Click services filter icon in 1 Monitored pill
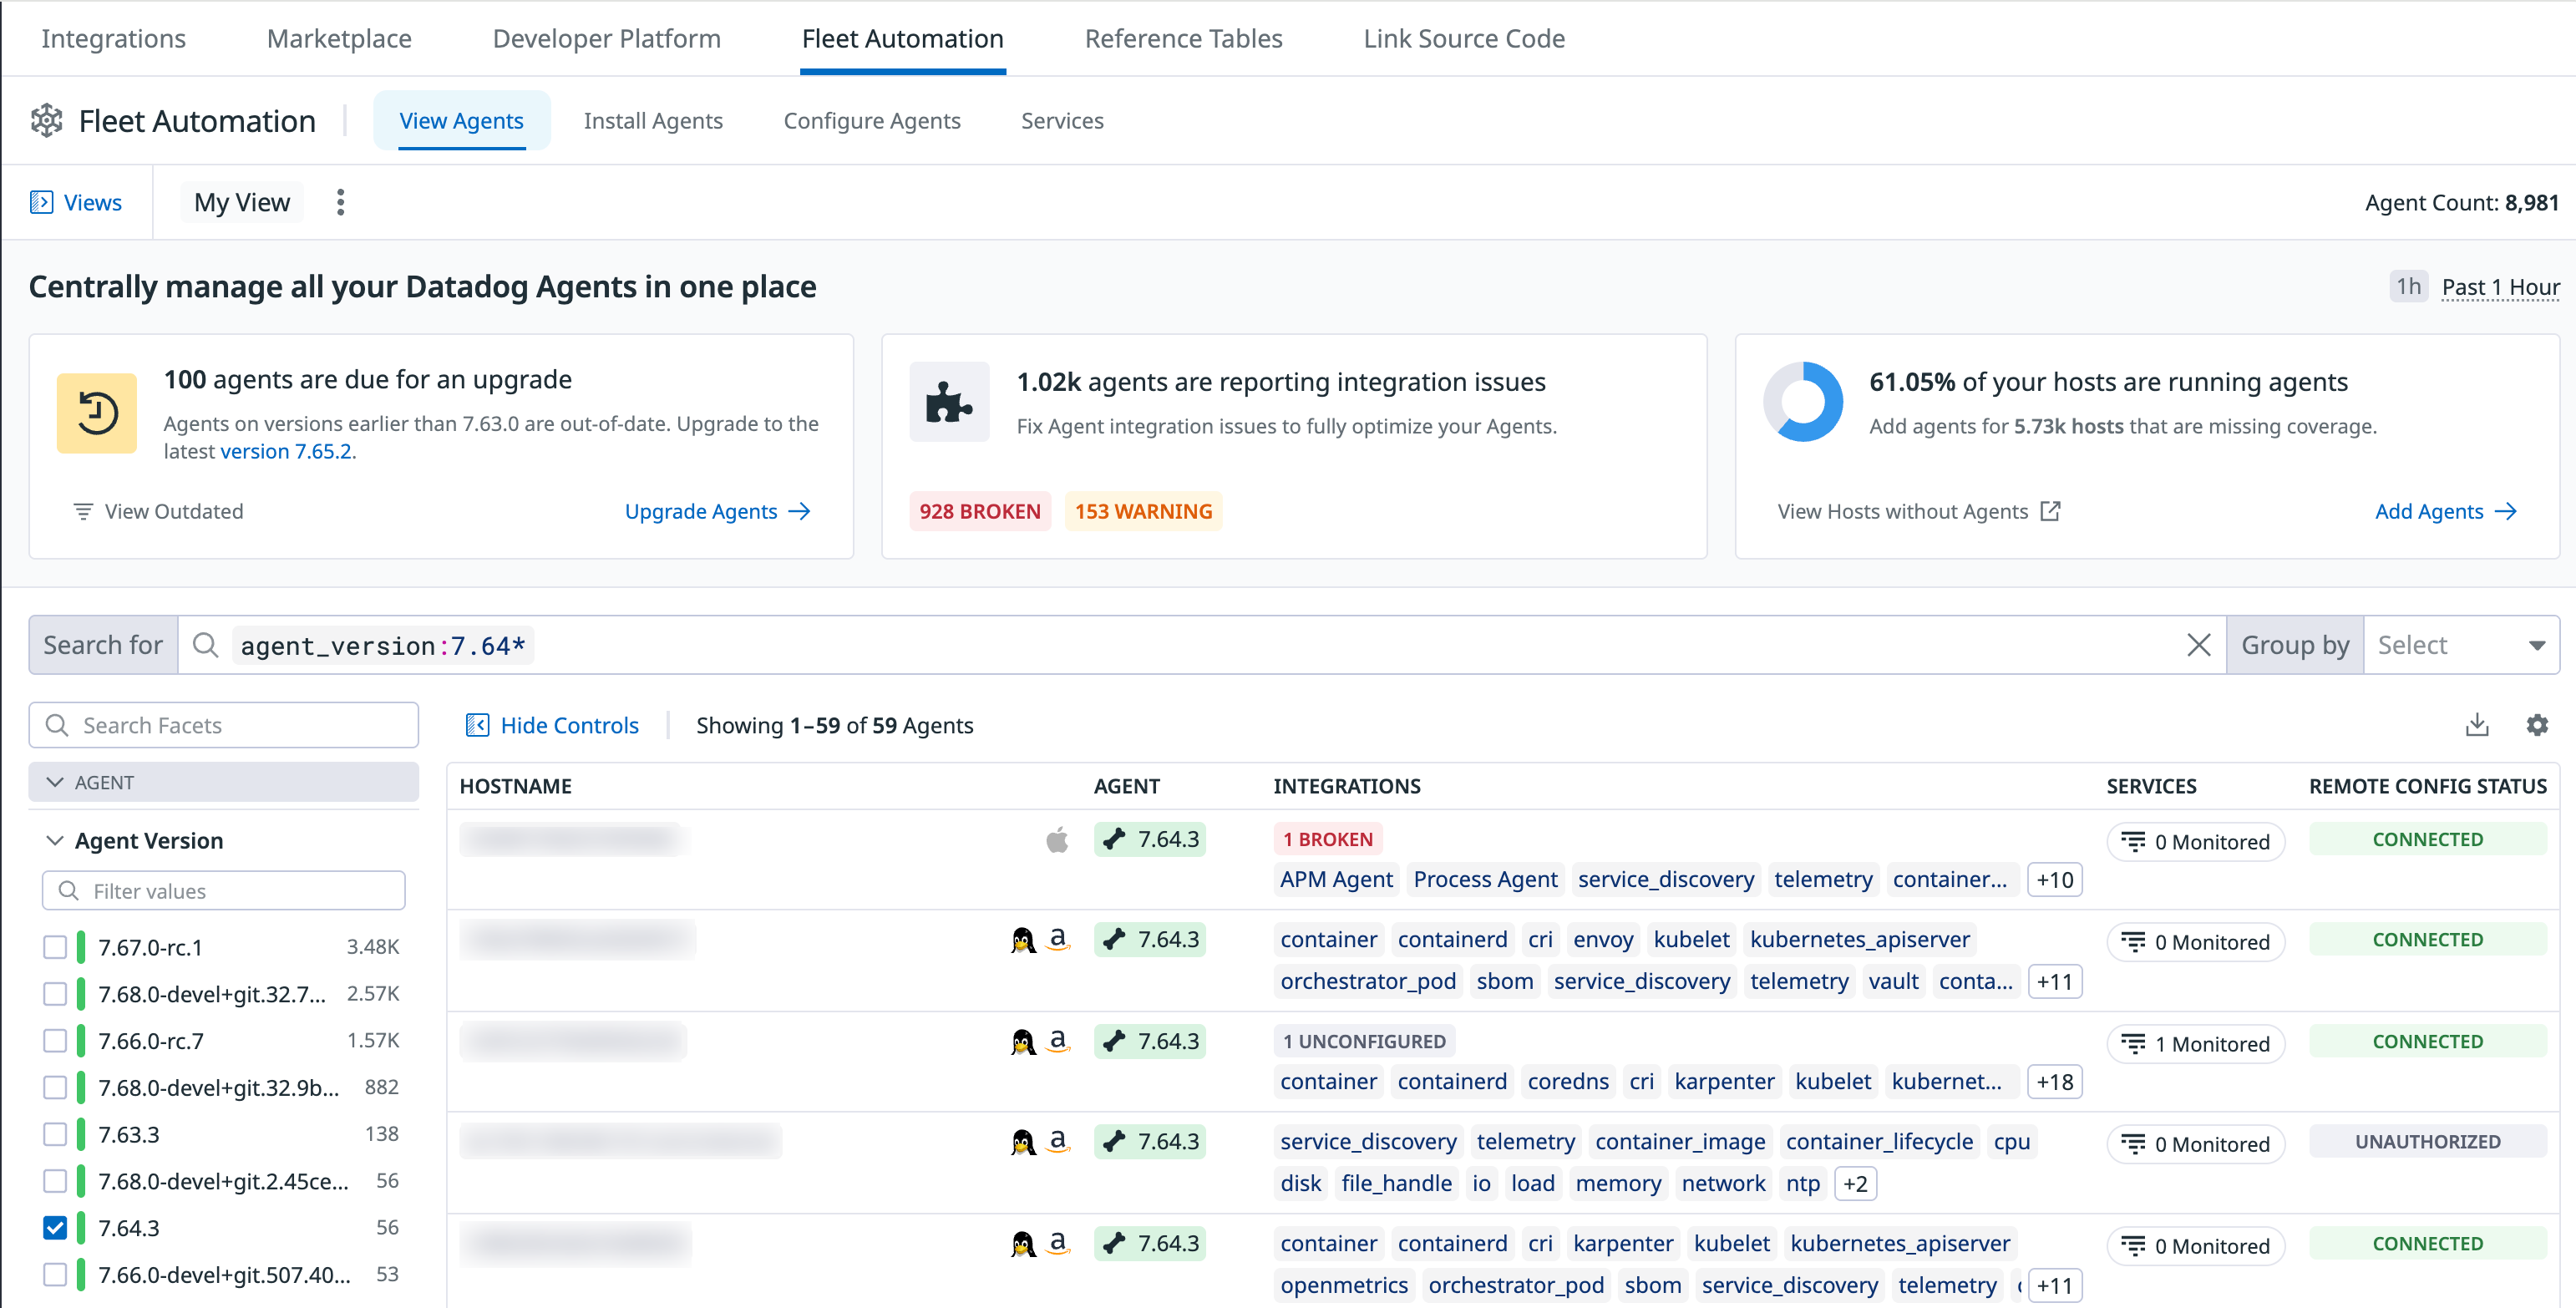2576x1308 pixels. pos(2133,1044)
